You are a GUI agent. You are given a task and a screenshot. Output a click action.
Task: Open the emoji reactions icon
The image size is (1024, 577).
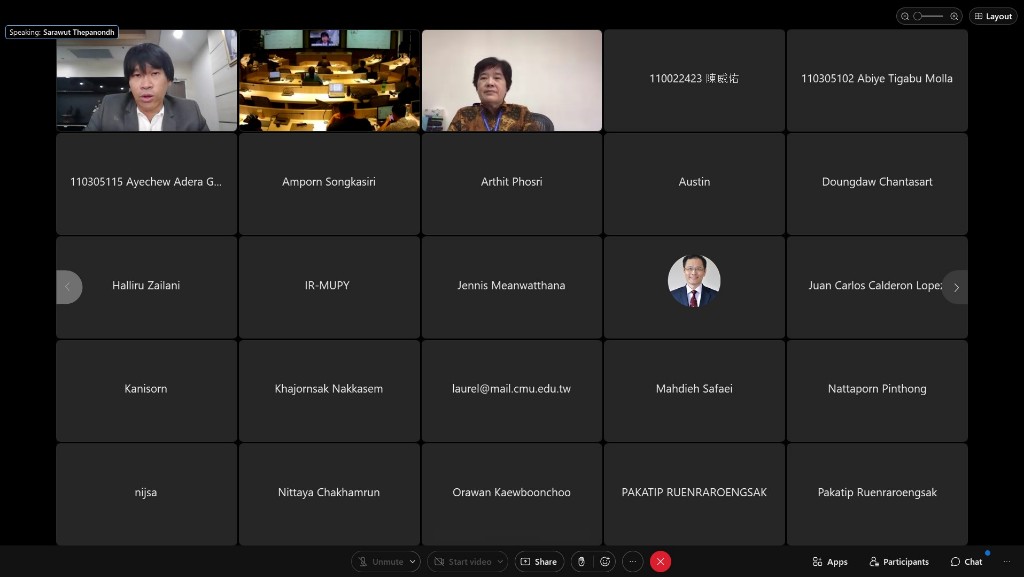tap(605, 561)
